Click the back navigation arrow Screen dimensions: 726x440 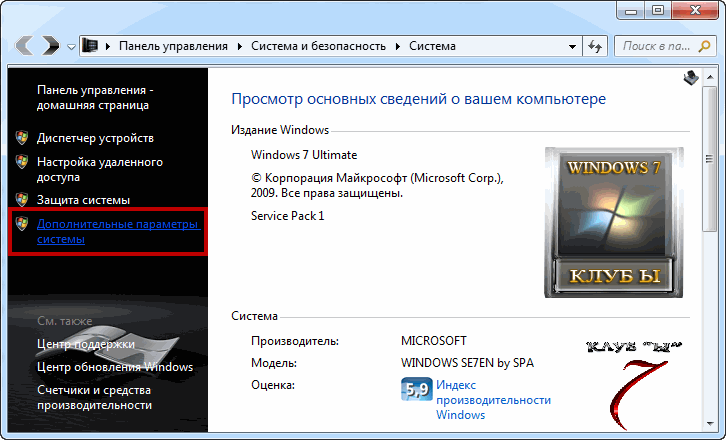(x=26, y=46)
